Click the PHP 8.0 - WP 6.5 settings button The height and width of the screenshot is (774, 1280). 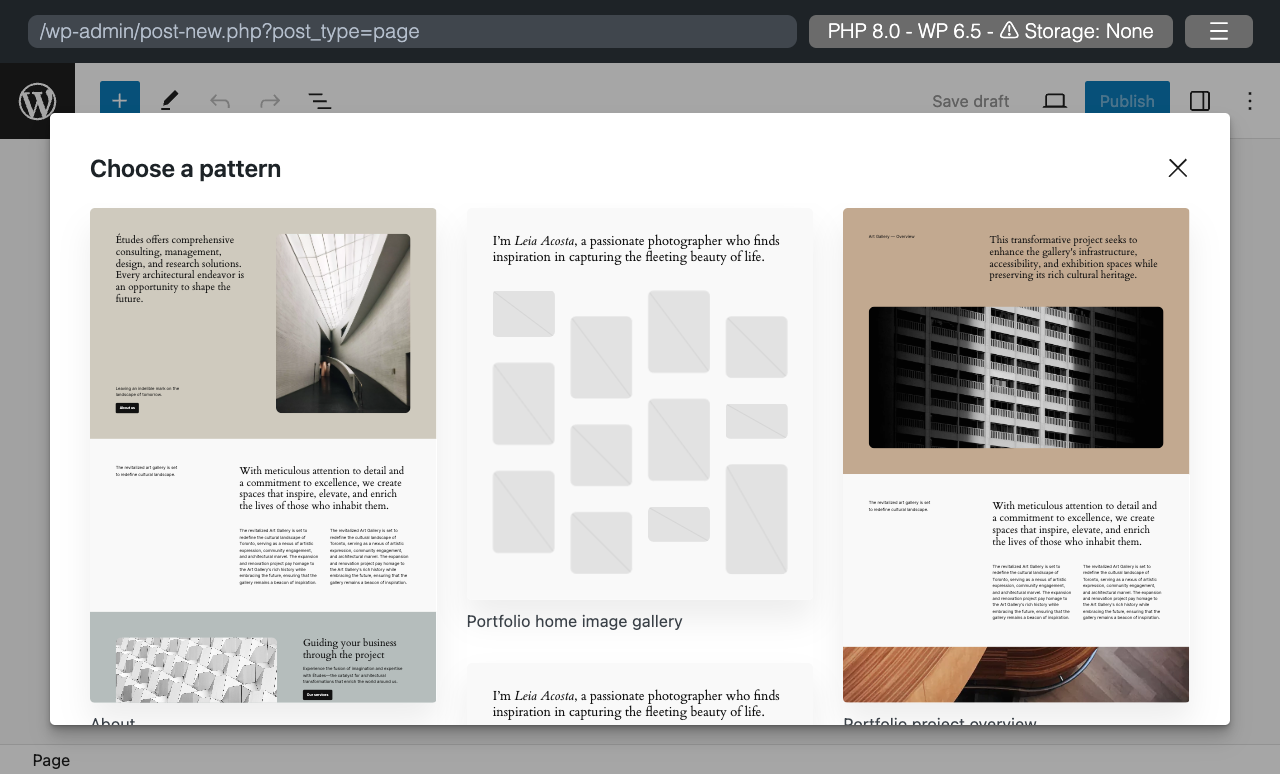click(991, 31)
